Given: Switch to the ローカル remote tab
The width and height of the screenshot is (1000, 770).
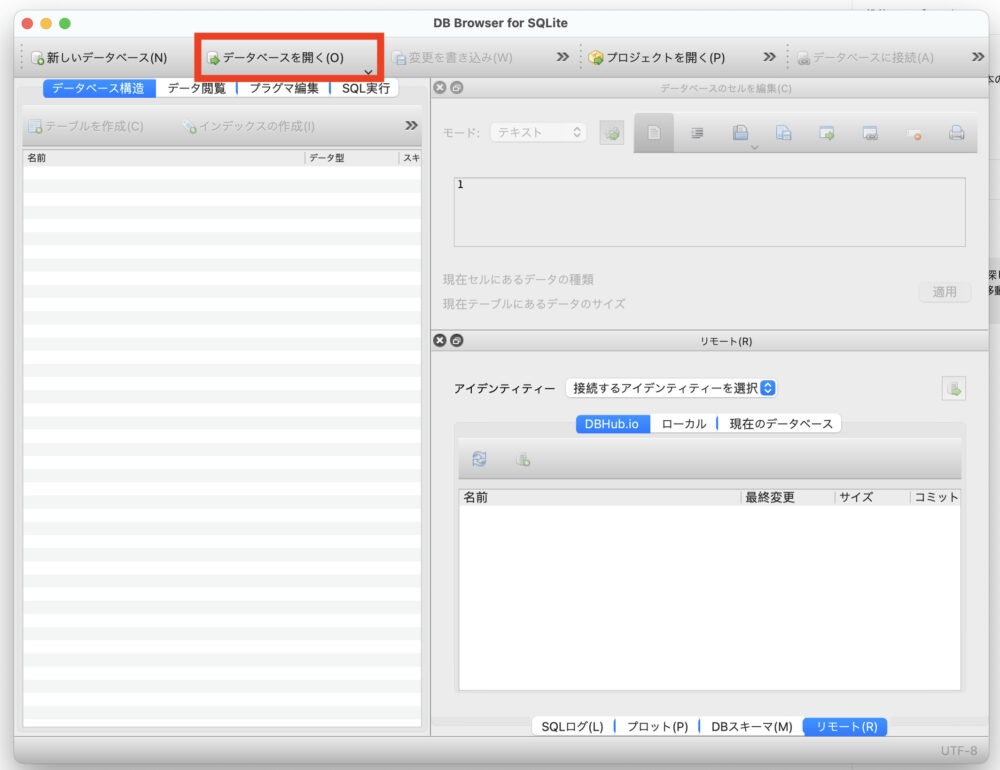Looking at the screenshot, I should coord(683,423).
